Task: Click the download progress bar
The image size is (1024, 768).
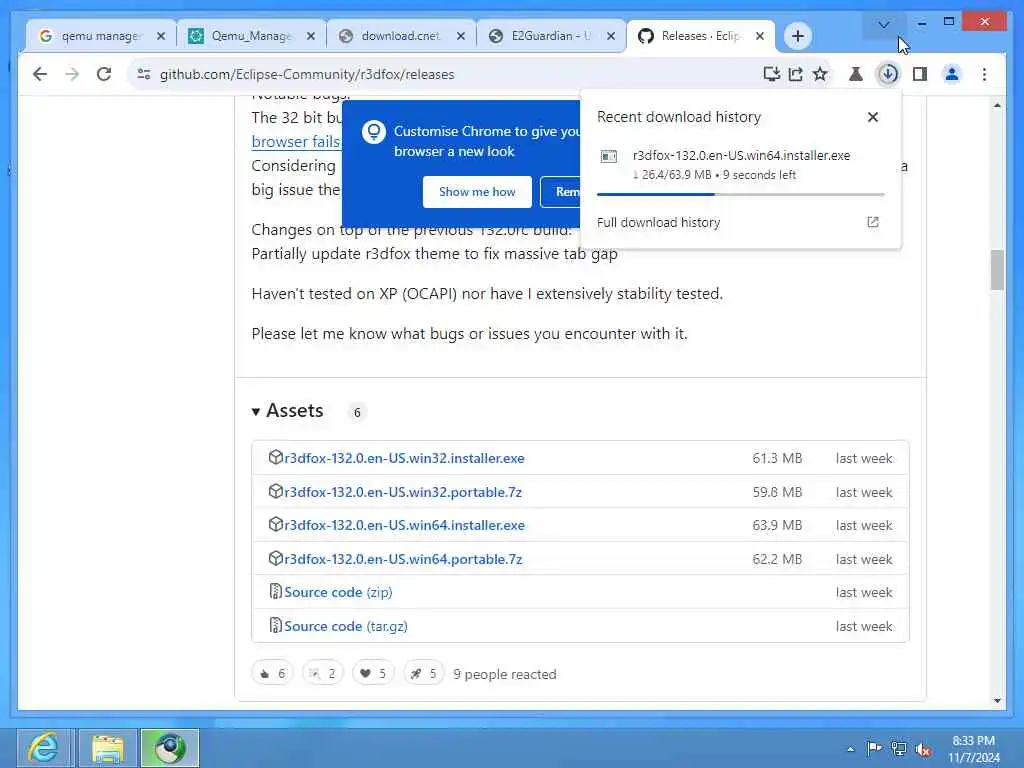Action: point(740,194)
